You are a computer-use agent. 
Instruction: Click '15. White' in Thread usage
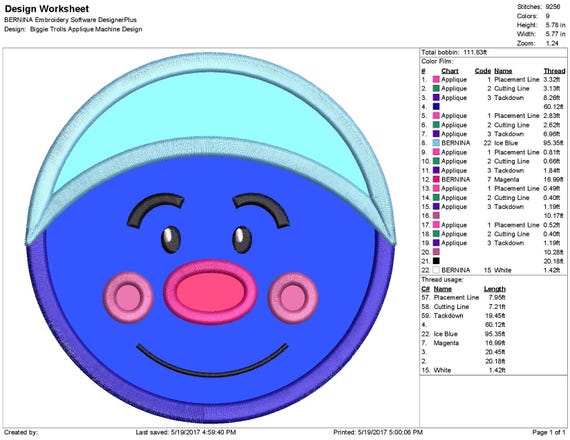point(436,370)
